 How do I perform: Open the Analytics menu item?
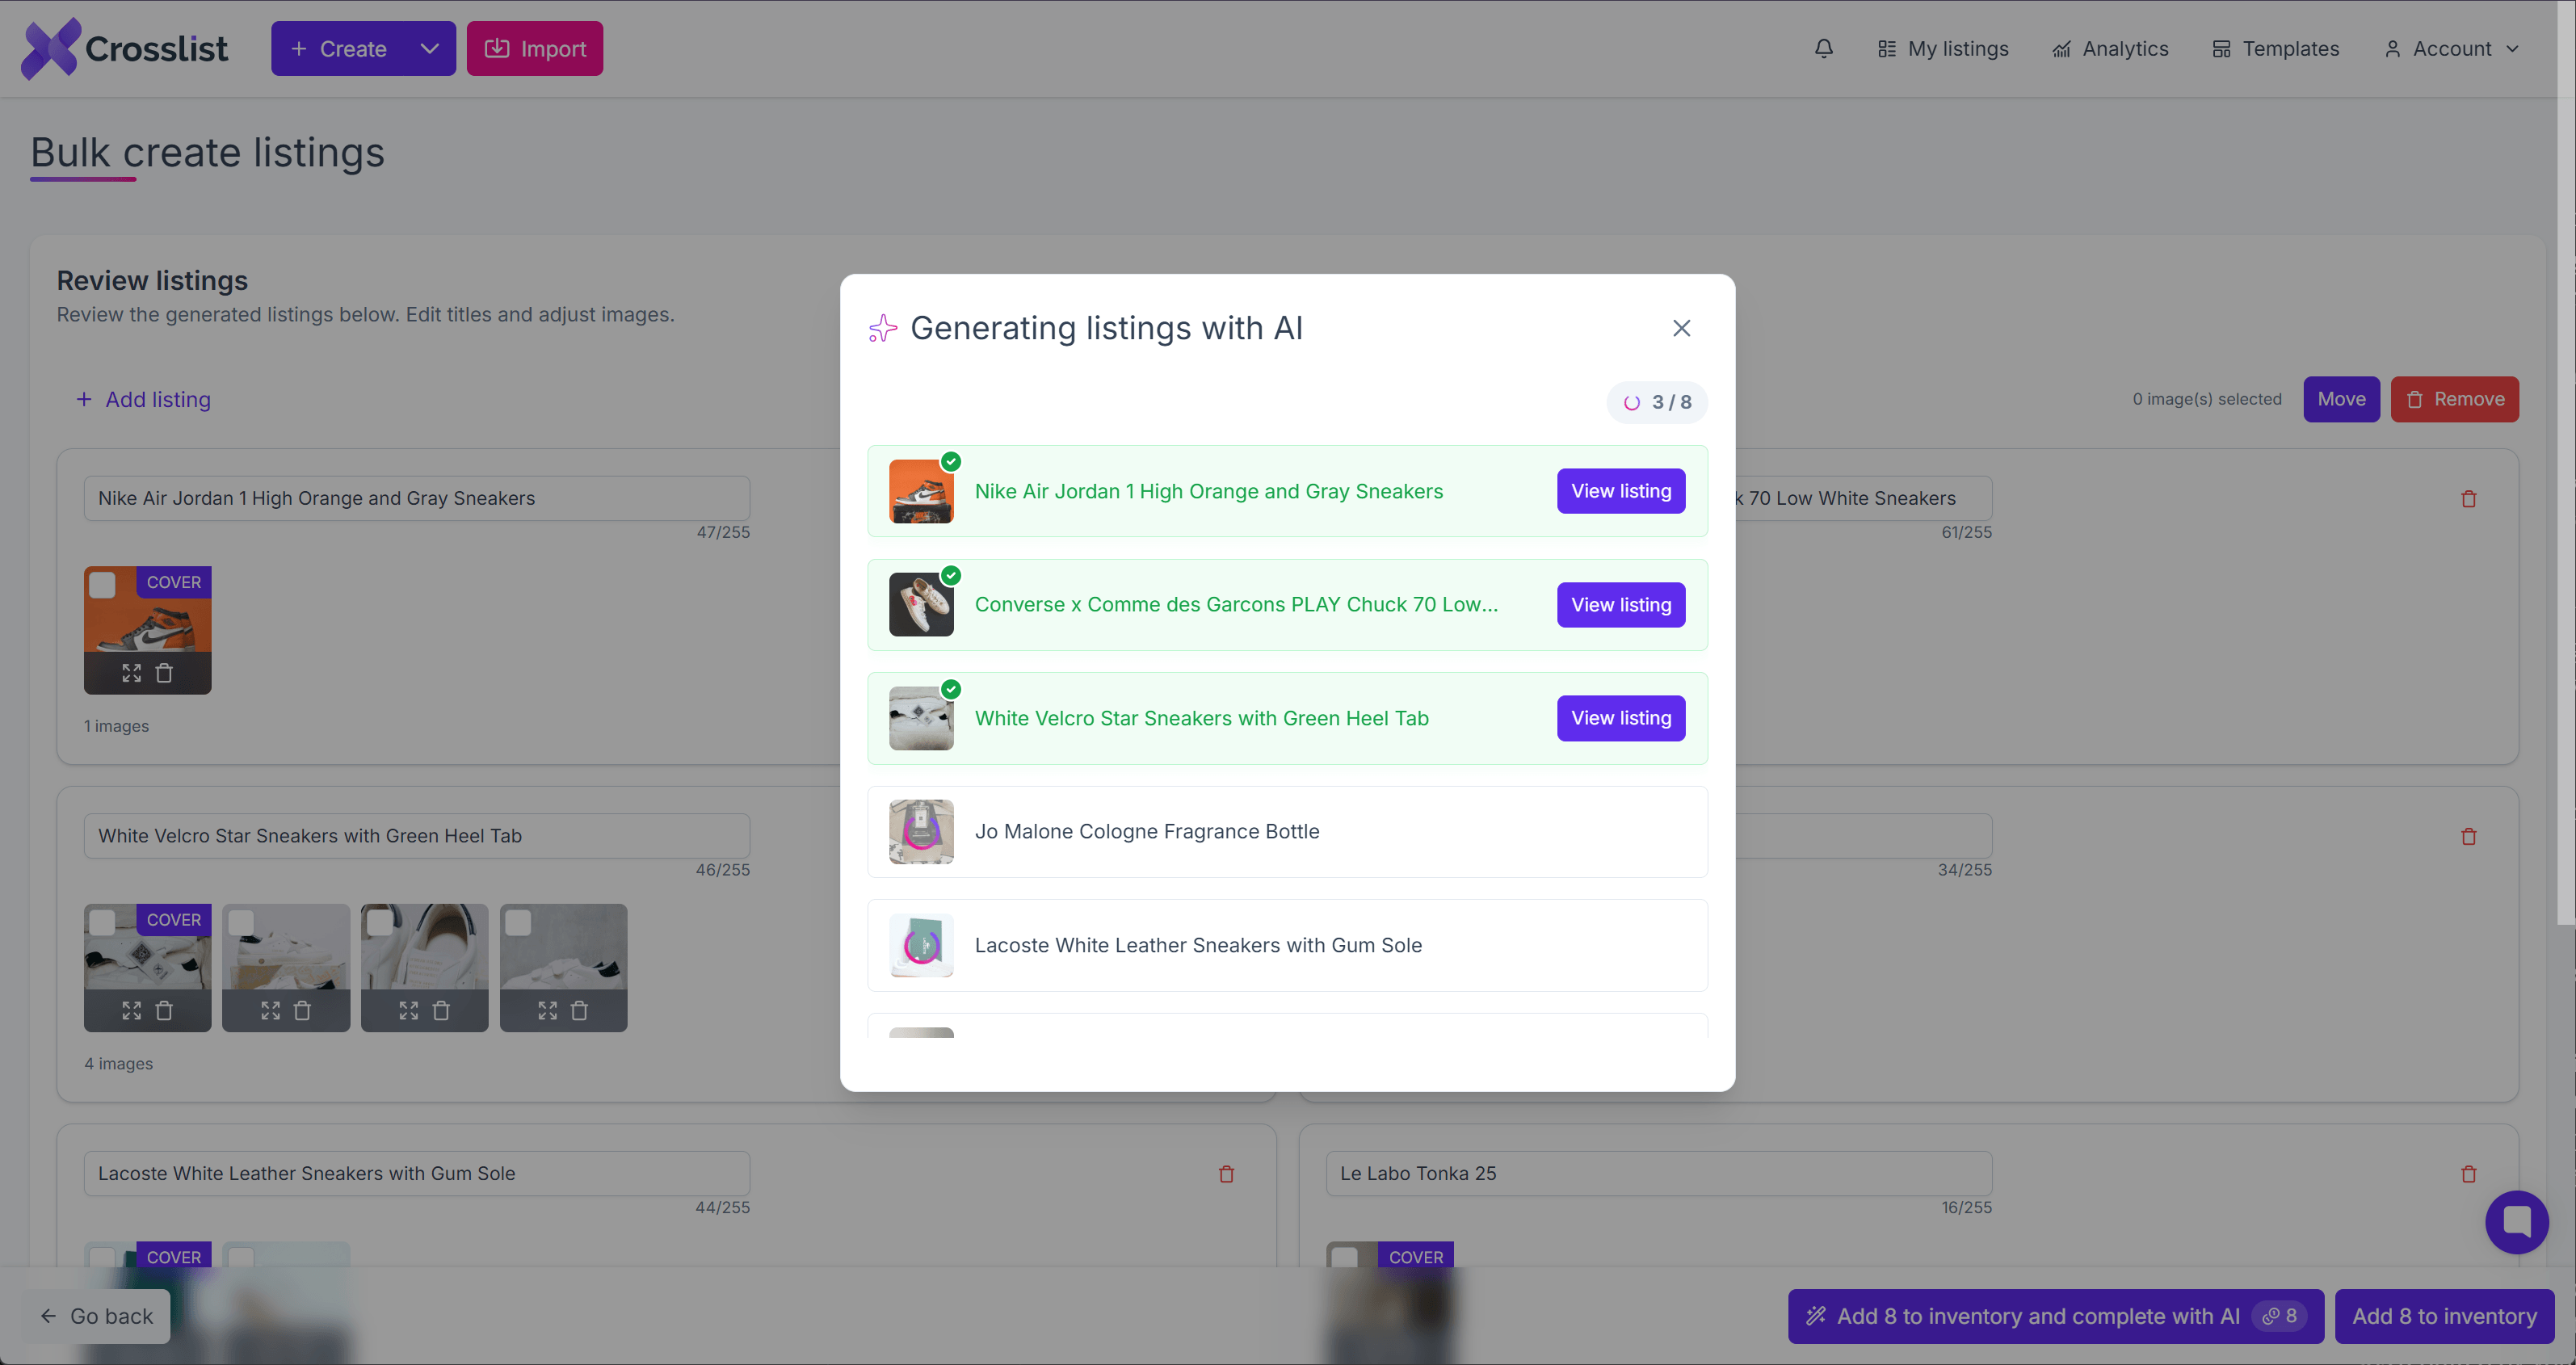tap(2110, 48)
